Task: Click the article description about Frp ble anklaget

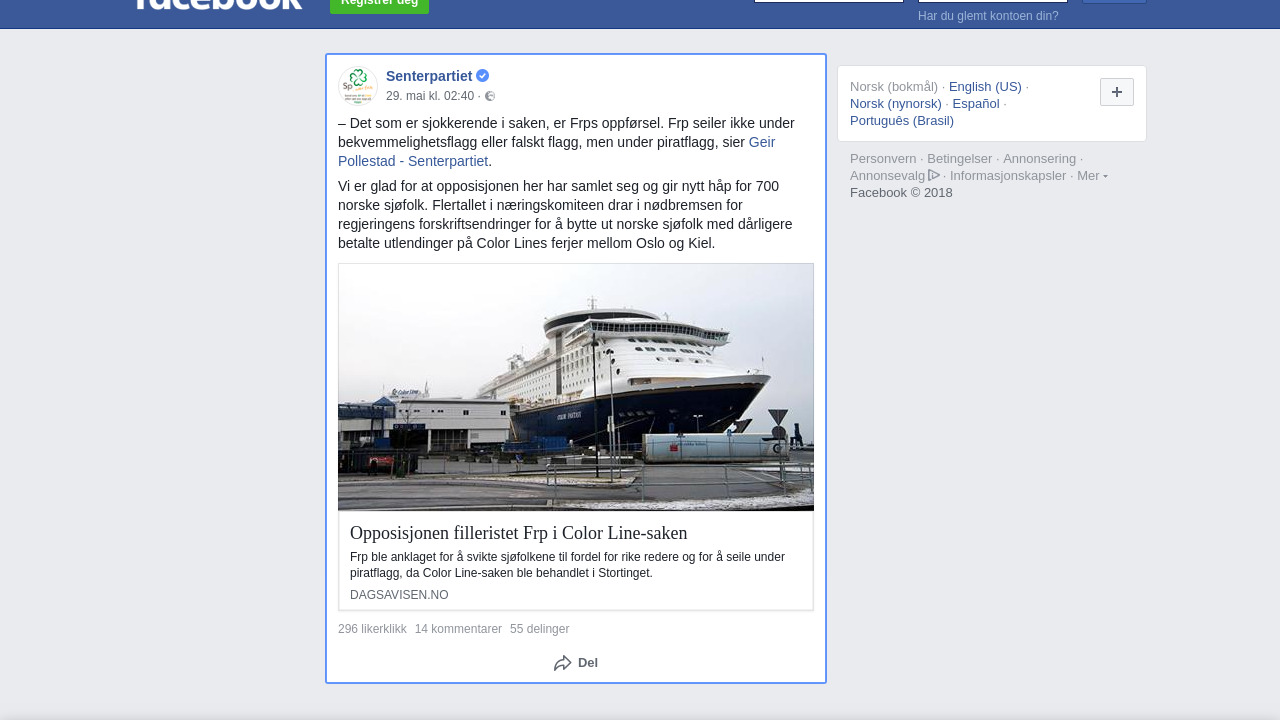Action: click(x=567, y=565)
